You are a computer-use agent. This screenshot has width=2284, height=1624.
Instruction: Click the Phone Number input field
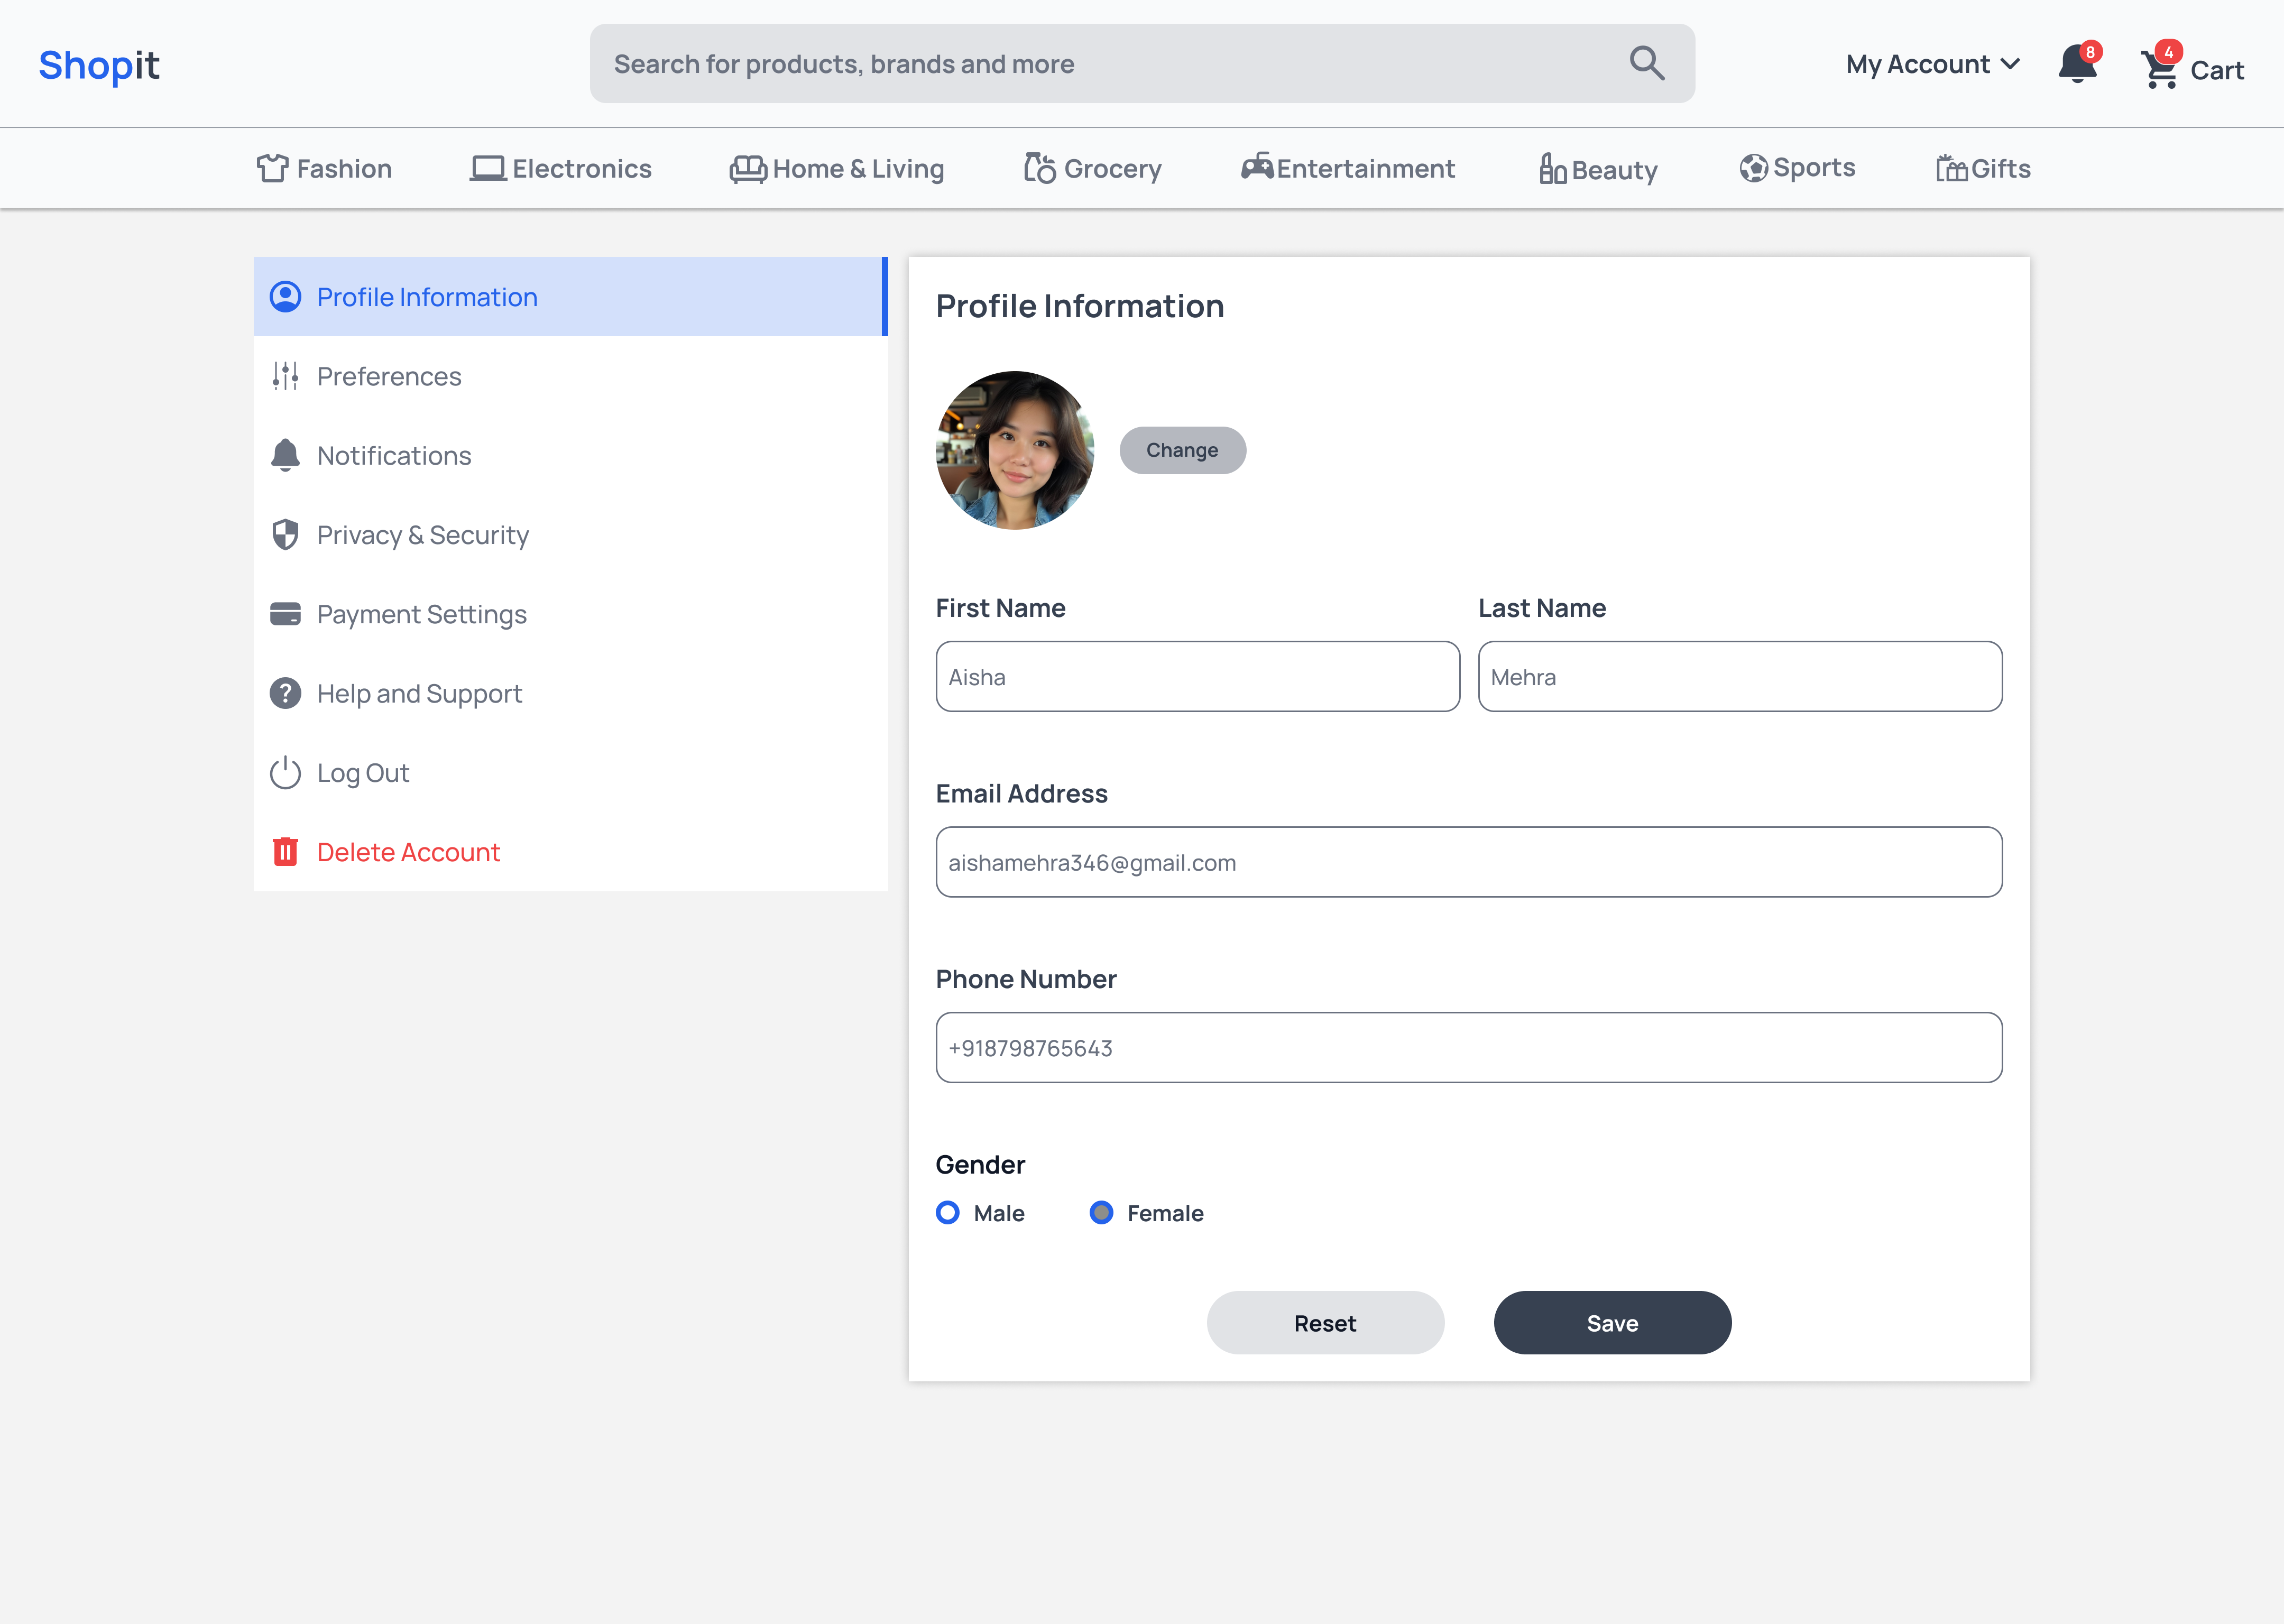tap(1468, 1047)
